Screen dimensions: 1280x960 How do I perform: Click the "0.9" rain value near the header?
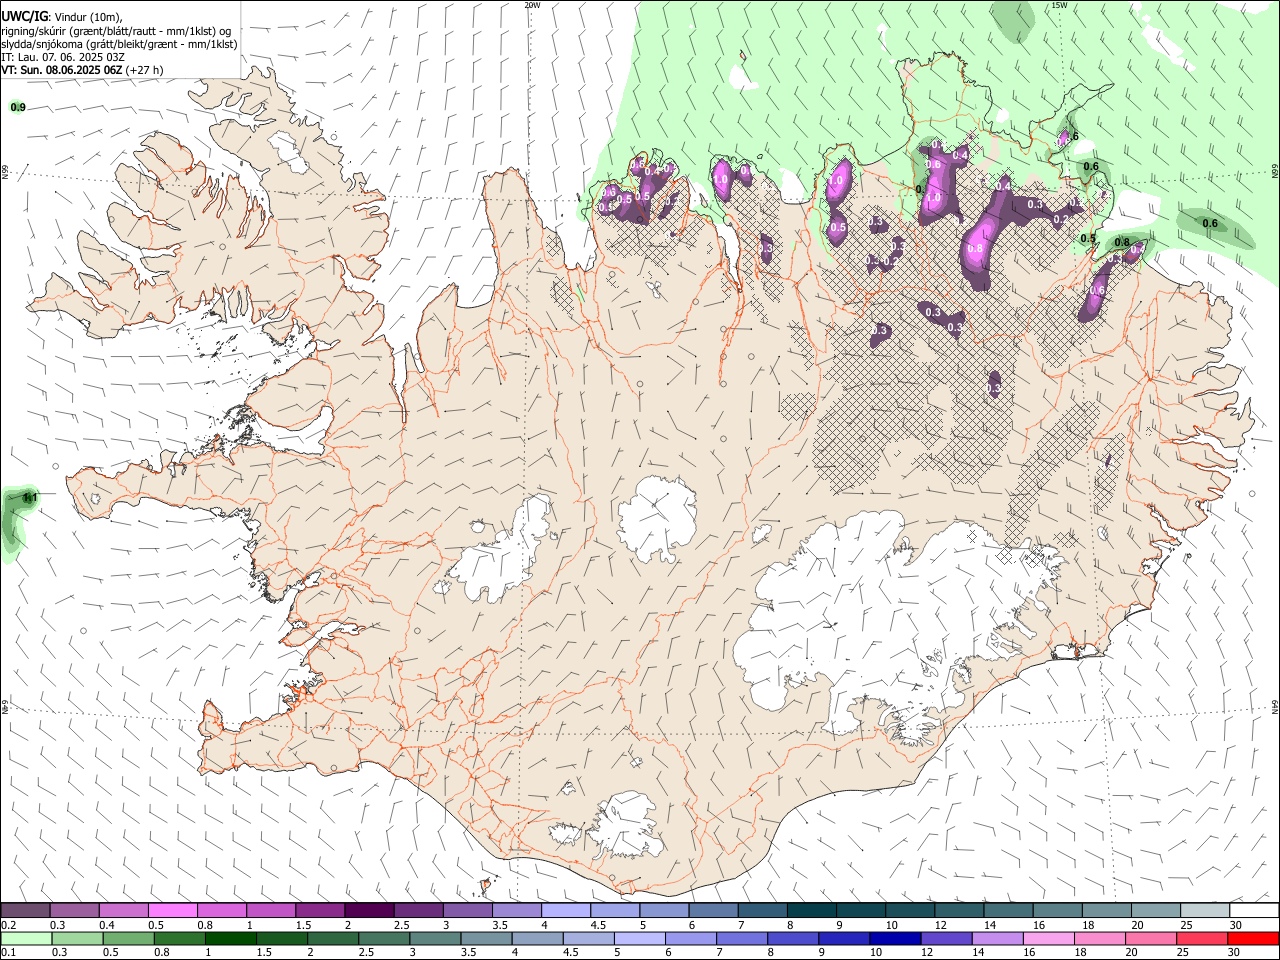(18, 107)
